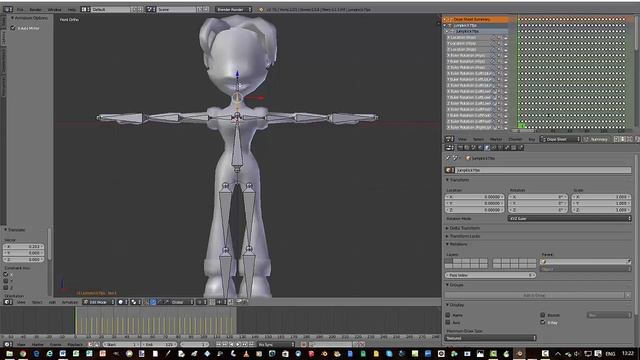The width and height of the screenshot is (640, 360).
Task: Select the Dope Sheet Summary channel row
Action: 476,19
